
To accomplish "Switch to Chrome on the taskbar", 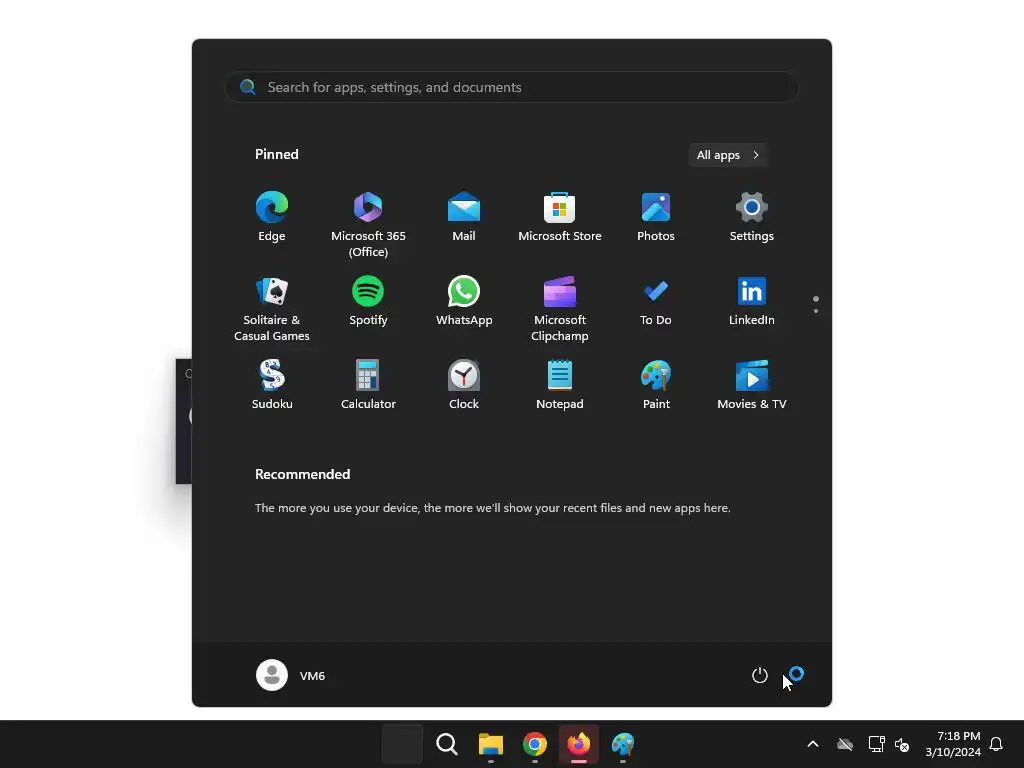I will [x=535, y=744].
